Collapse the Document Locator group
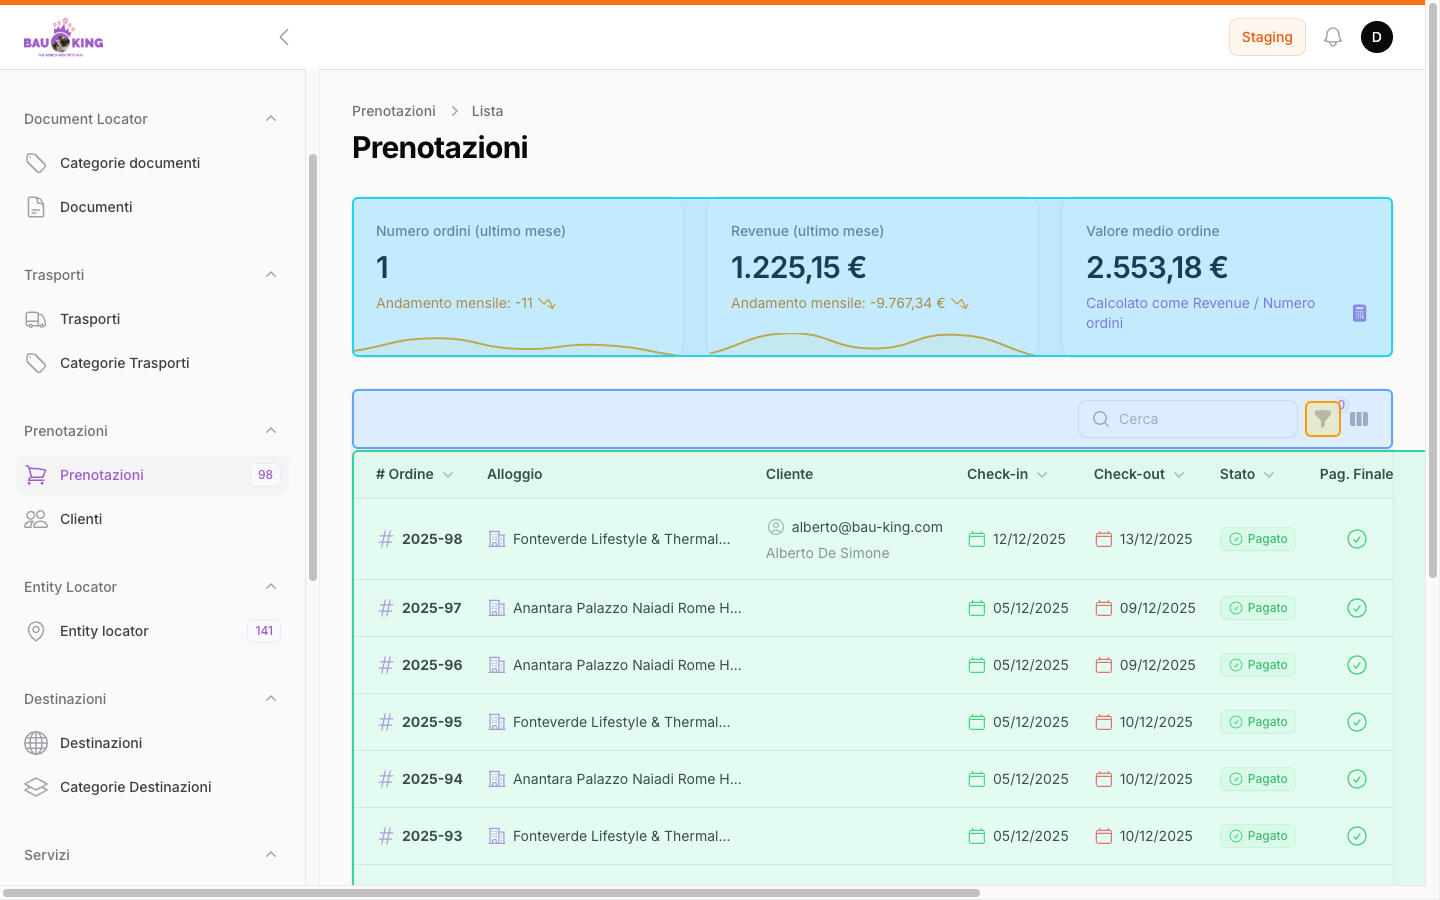Viewport: 1440px width, 900px height. 271,119
